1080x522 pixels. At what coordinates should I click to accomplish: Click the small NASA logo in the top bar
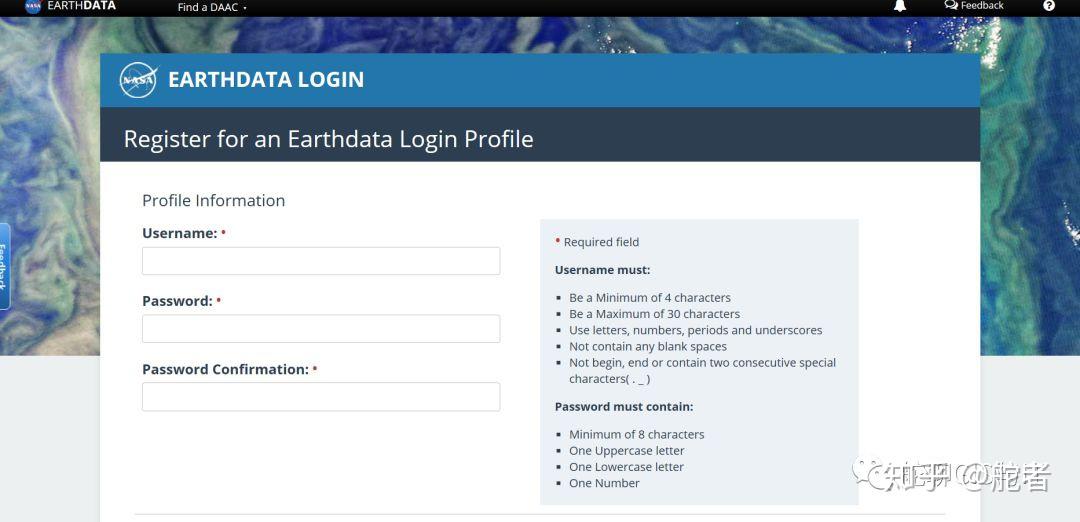33,6
